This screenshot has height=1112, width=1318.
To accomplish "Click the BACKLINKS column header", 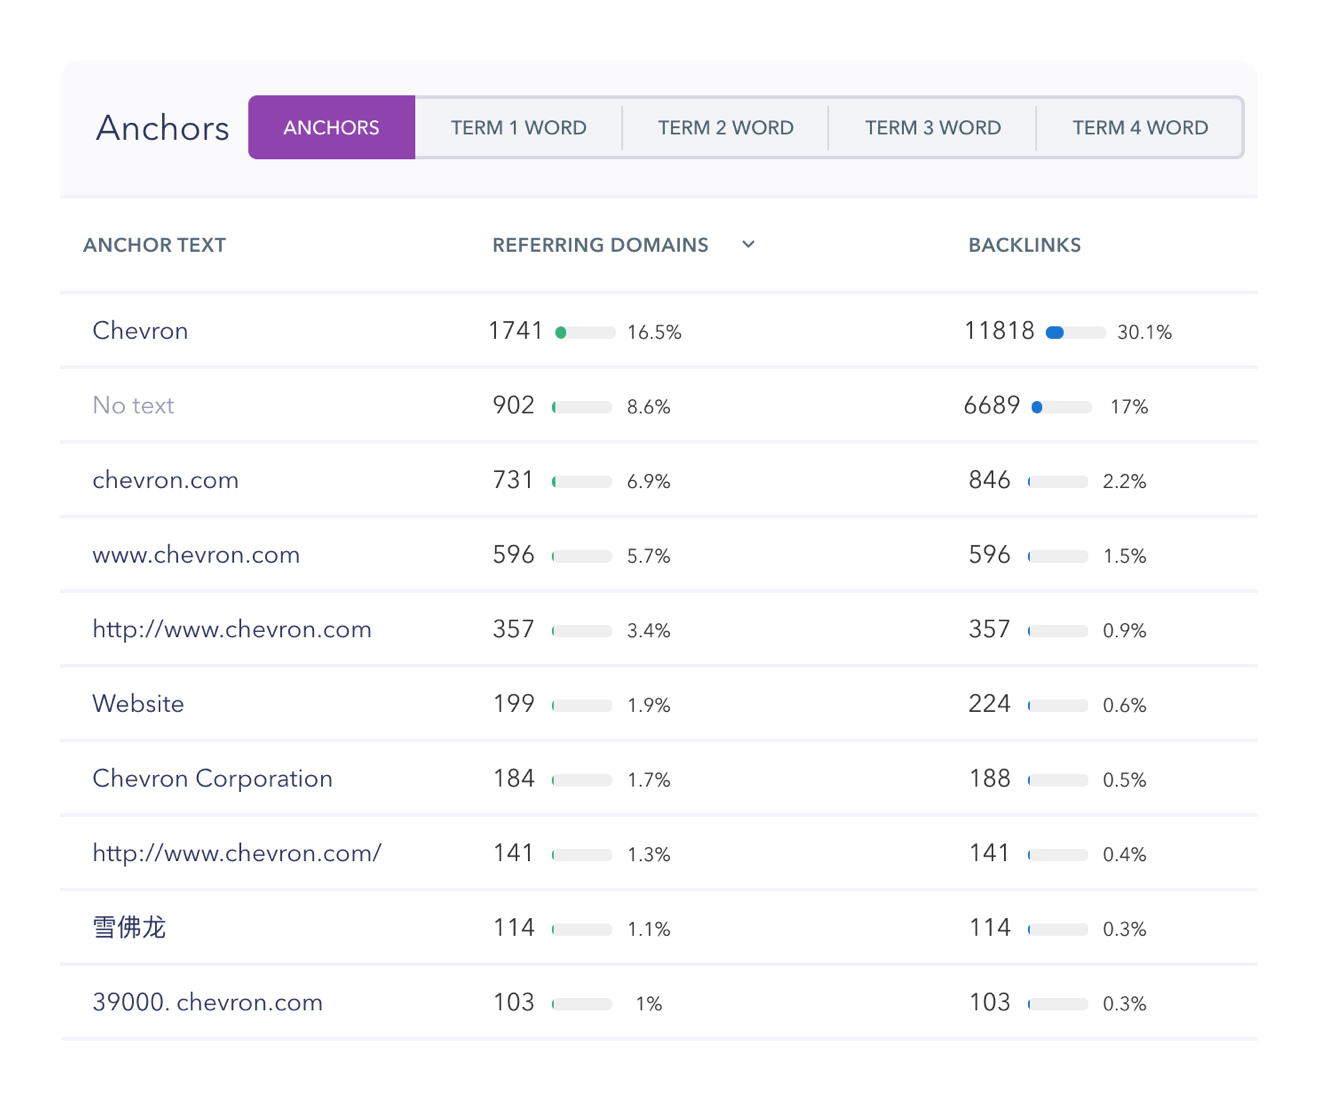I will [1024, 245].
